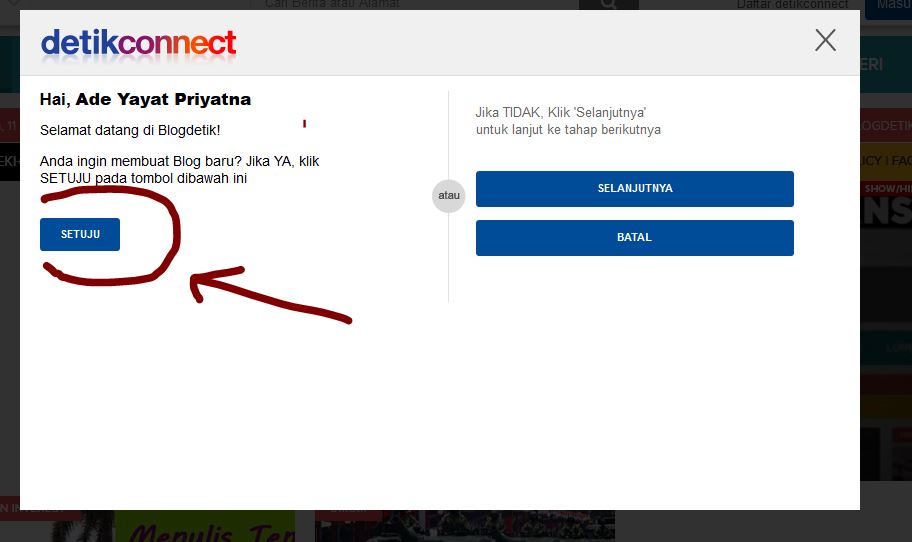Open the crowd photo thumbnail at bottom
Image resolution: width=912 pixels, height=542 pixels.
[x=465, y=526]
